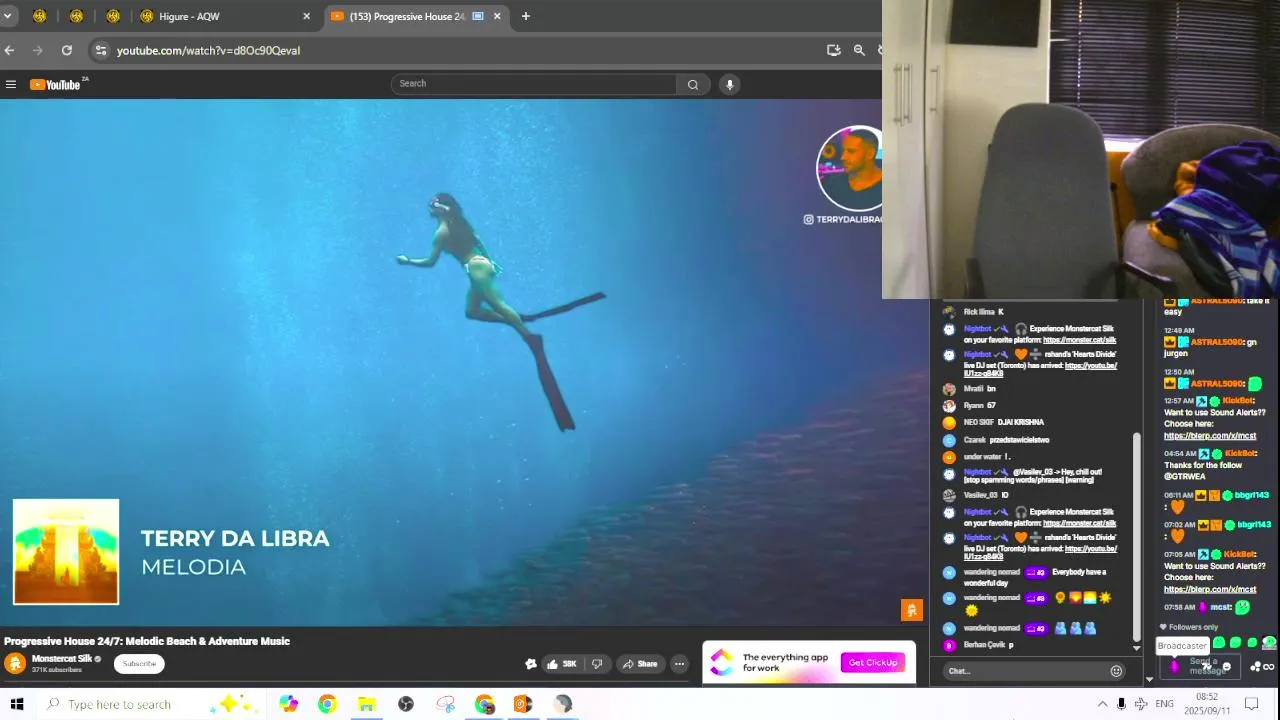
Task: Click the orange Monstercat watermark in the video
Action: 912,609
